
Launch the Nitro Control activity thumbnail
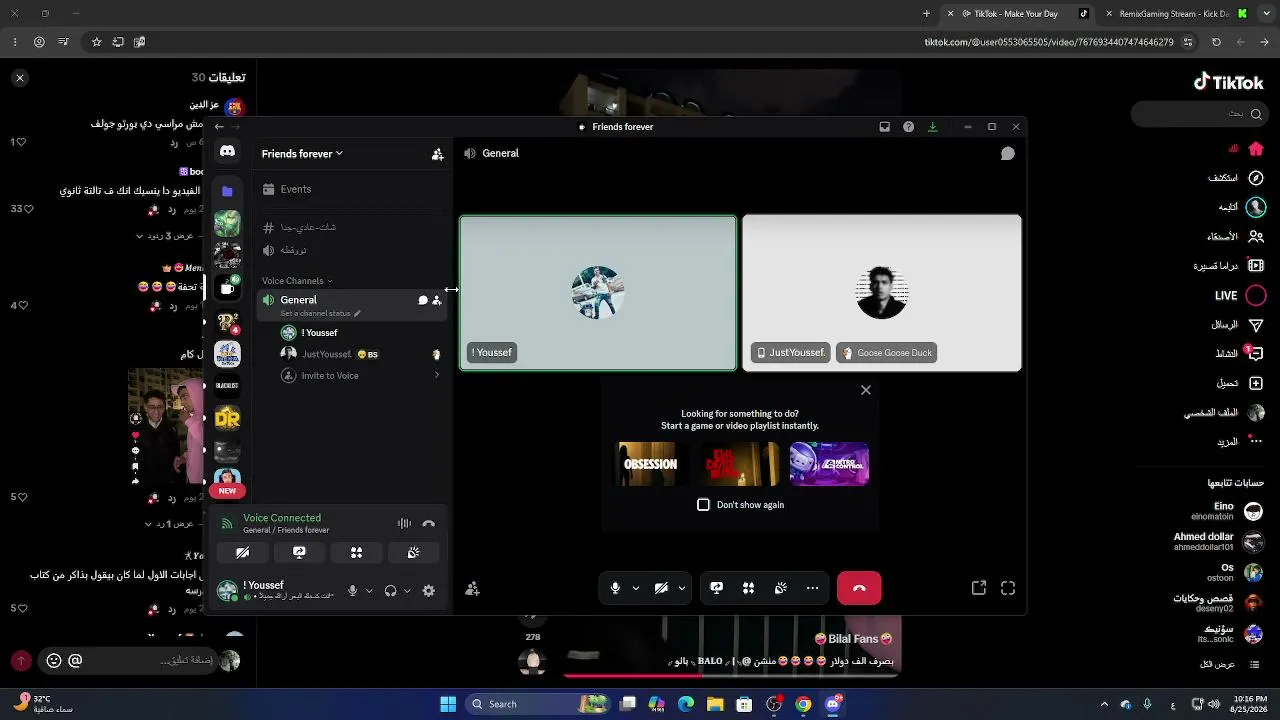pyautogui.click(x=829, y=464)
